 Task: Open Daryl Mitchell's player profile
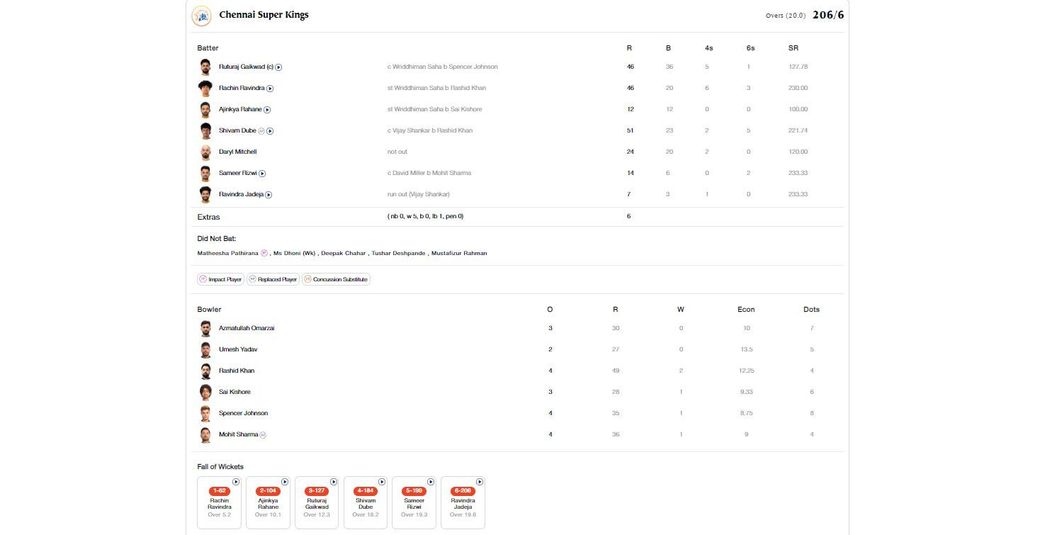coord(238,152)
